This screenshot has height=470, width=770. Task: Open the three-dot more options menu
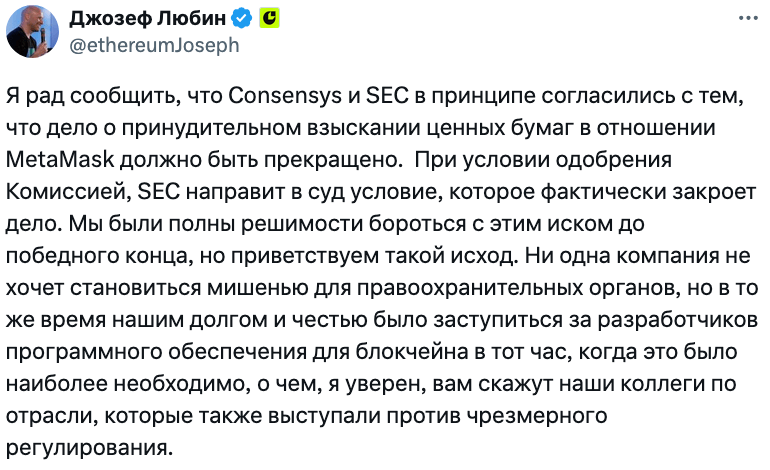pos(748,19)
